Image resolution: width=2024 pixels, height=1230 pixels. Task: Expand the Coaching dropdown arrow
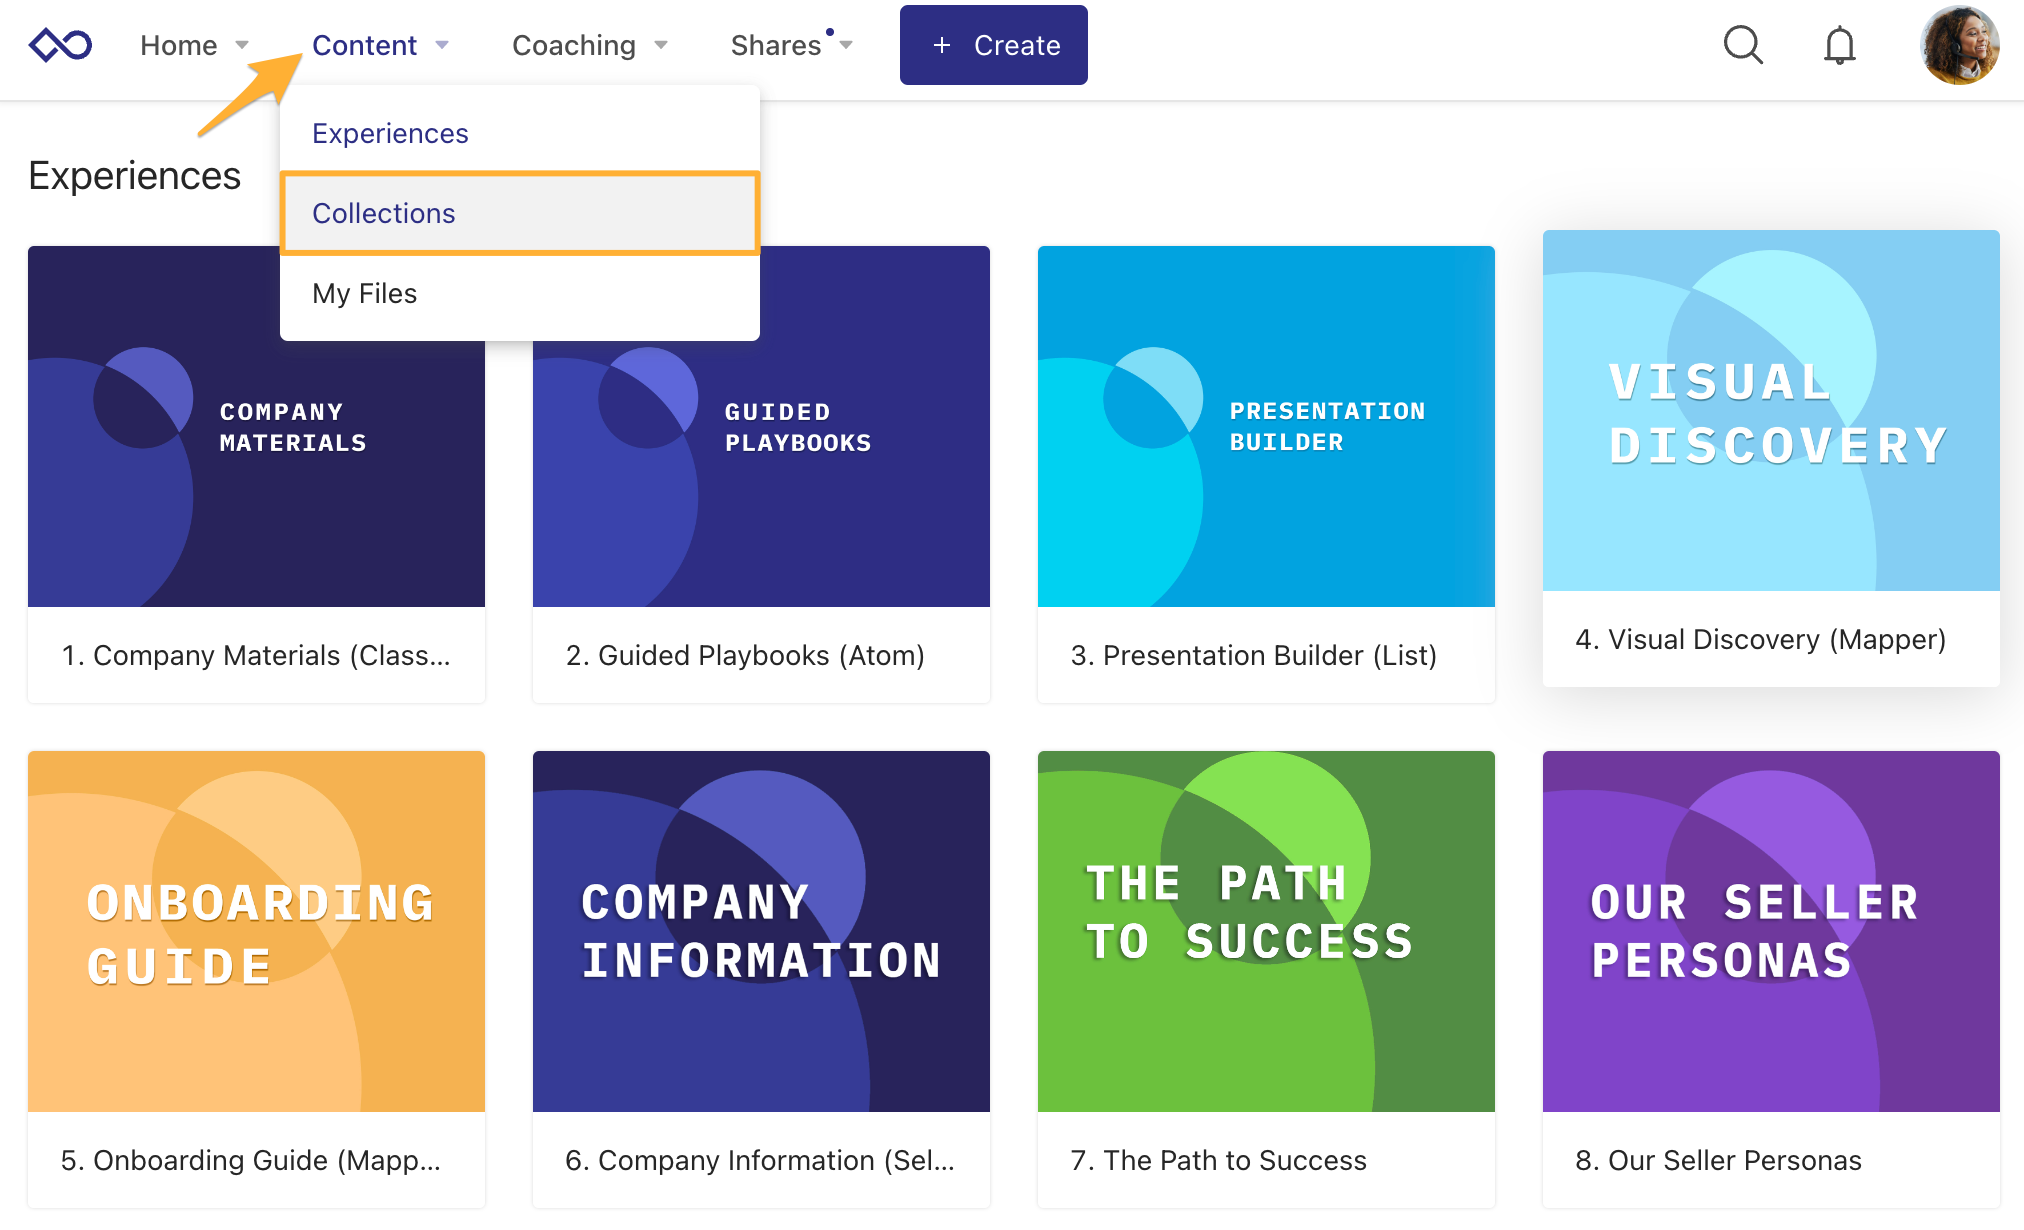(x=660, y=45)
